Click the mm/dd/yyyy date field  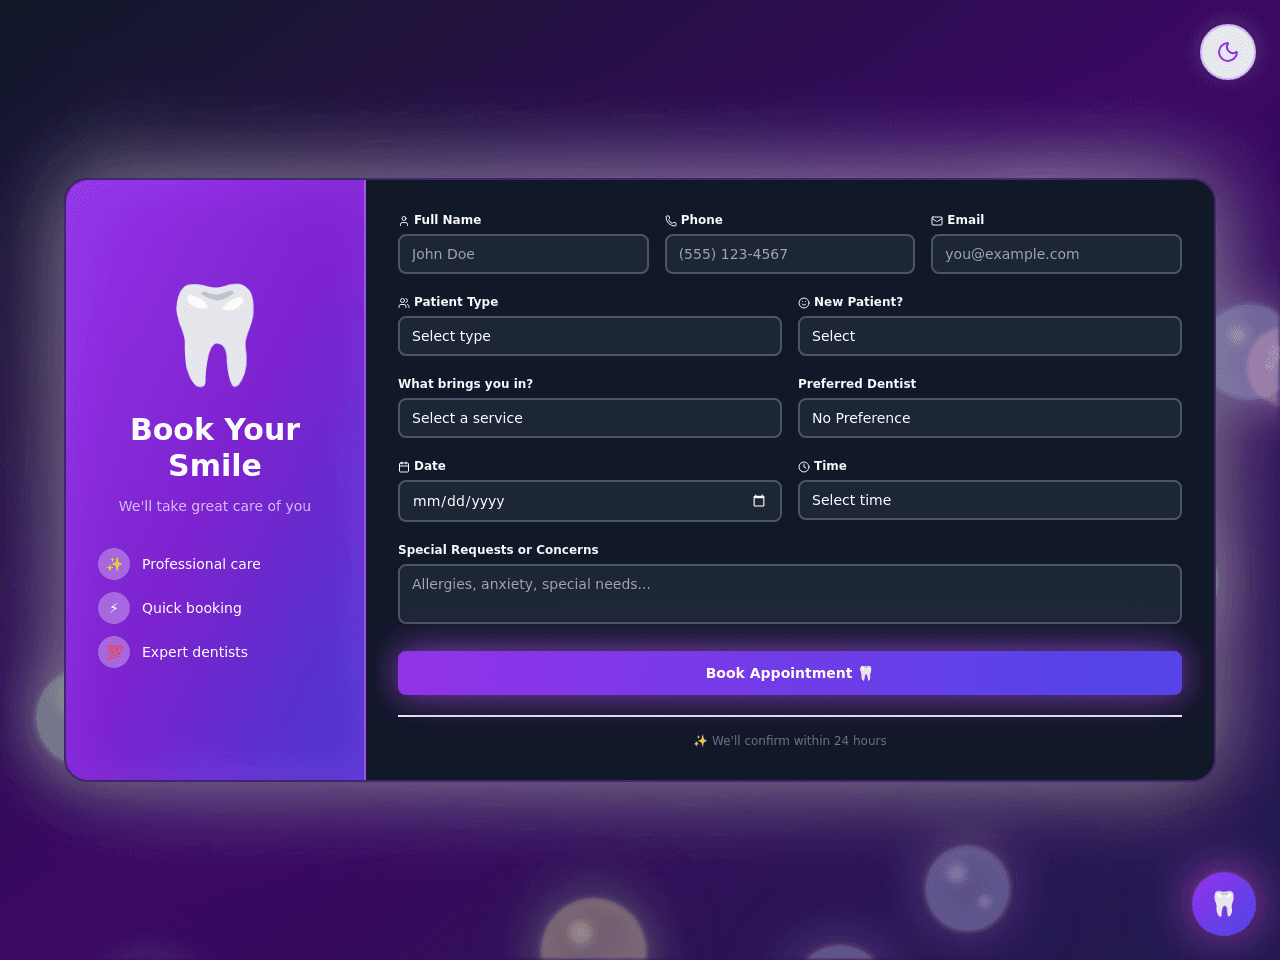tap(590, 501)
